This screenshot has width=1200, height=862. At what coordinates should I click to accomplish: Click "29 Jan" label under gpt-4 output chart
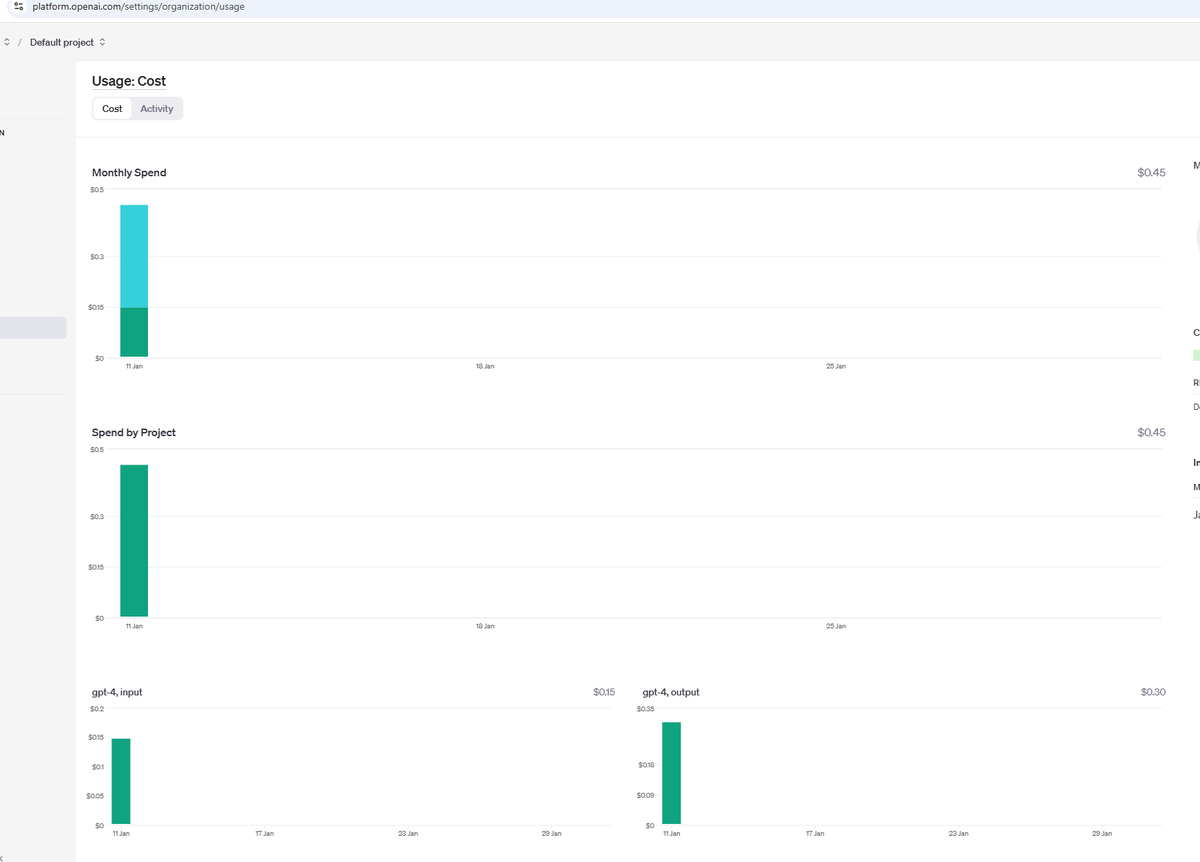click(x=1101, y=834)
